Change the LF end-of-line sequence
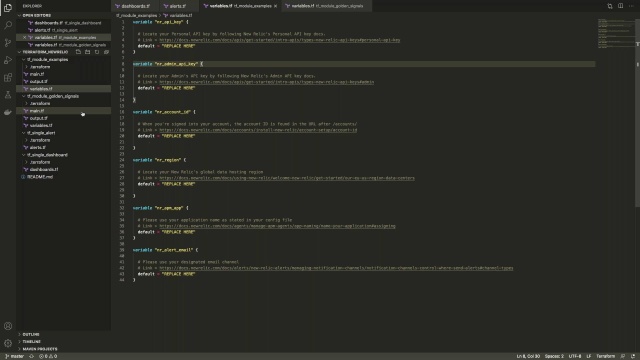 click(589, 356)
